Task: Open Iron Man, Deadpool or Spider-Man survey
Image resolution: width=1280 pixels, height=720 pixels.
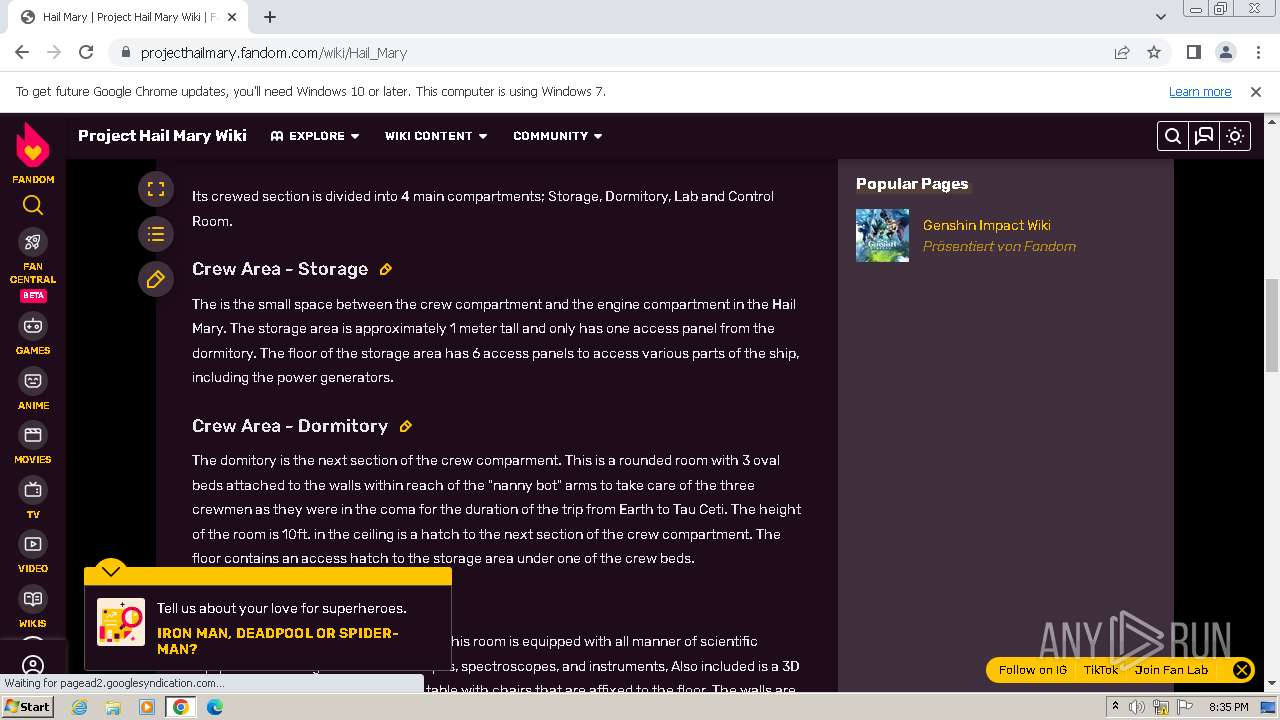Action: [x=277, y=641]
